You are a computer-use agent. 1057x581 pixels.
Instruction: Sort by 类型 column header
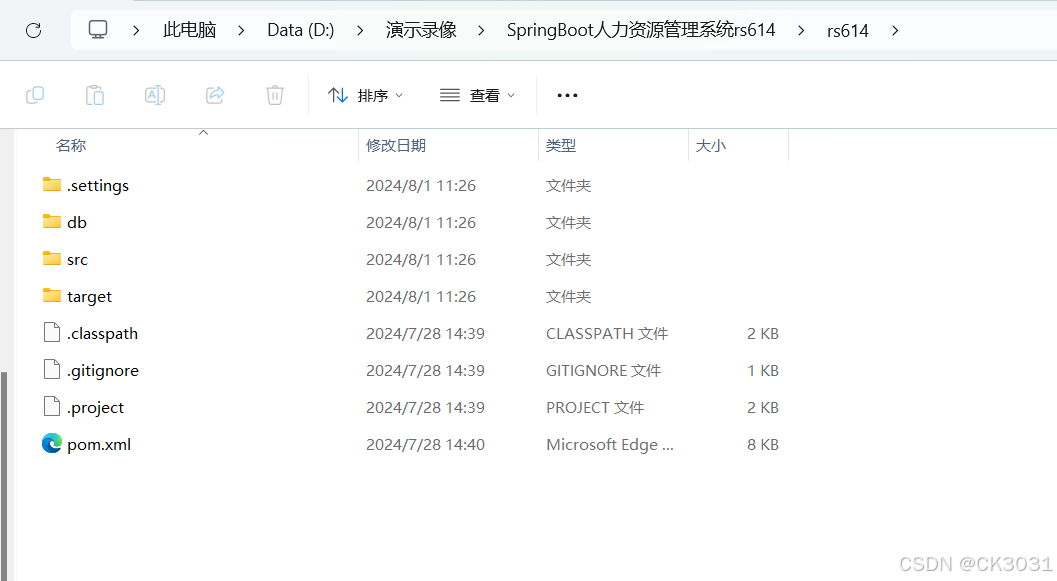coord(561,146)
